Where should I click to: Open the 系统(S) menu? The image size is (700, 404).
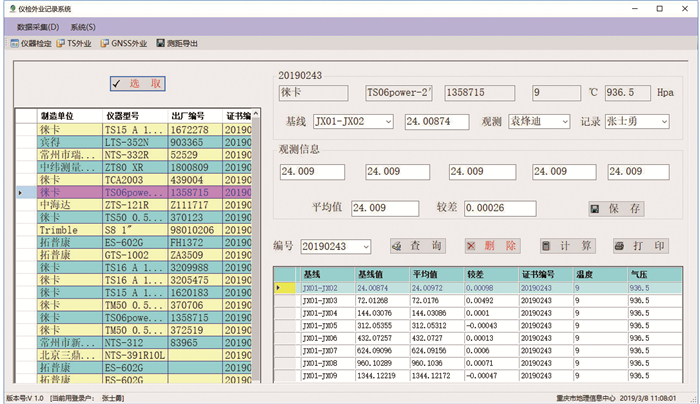(83, 27)
